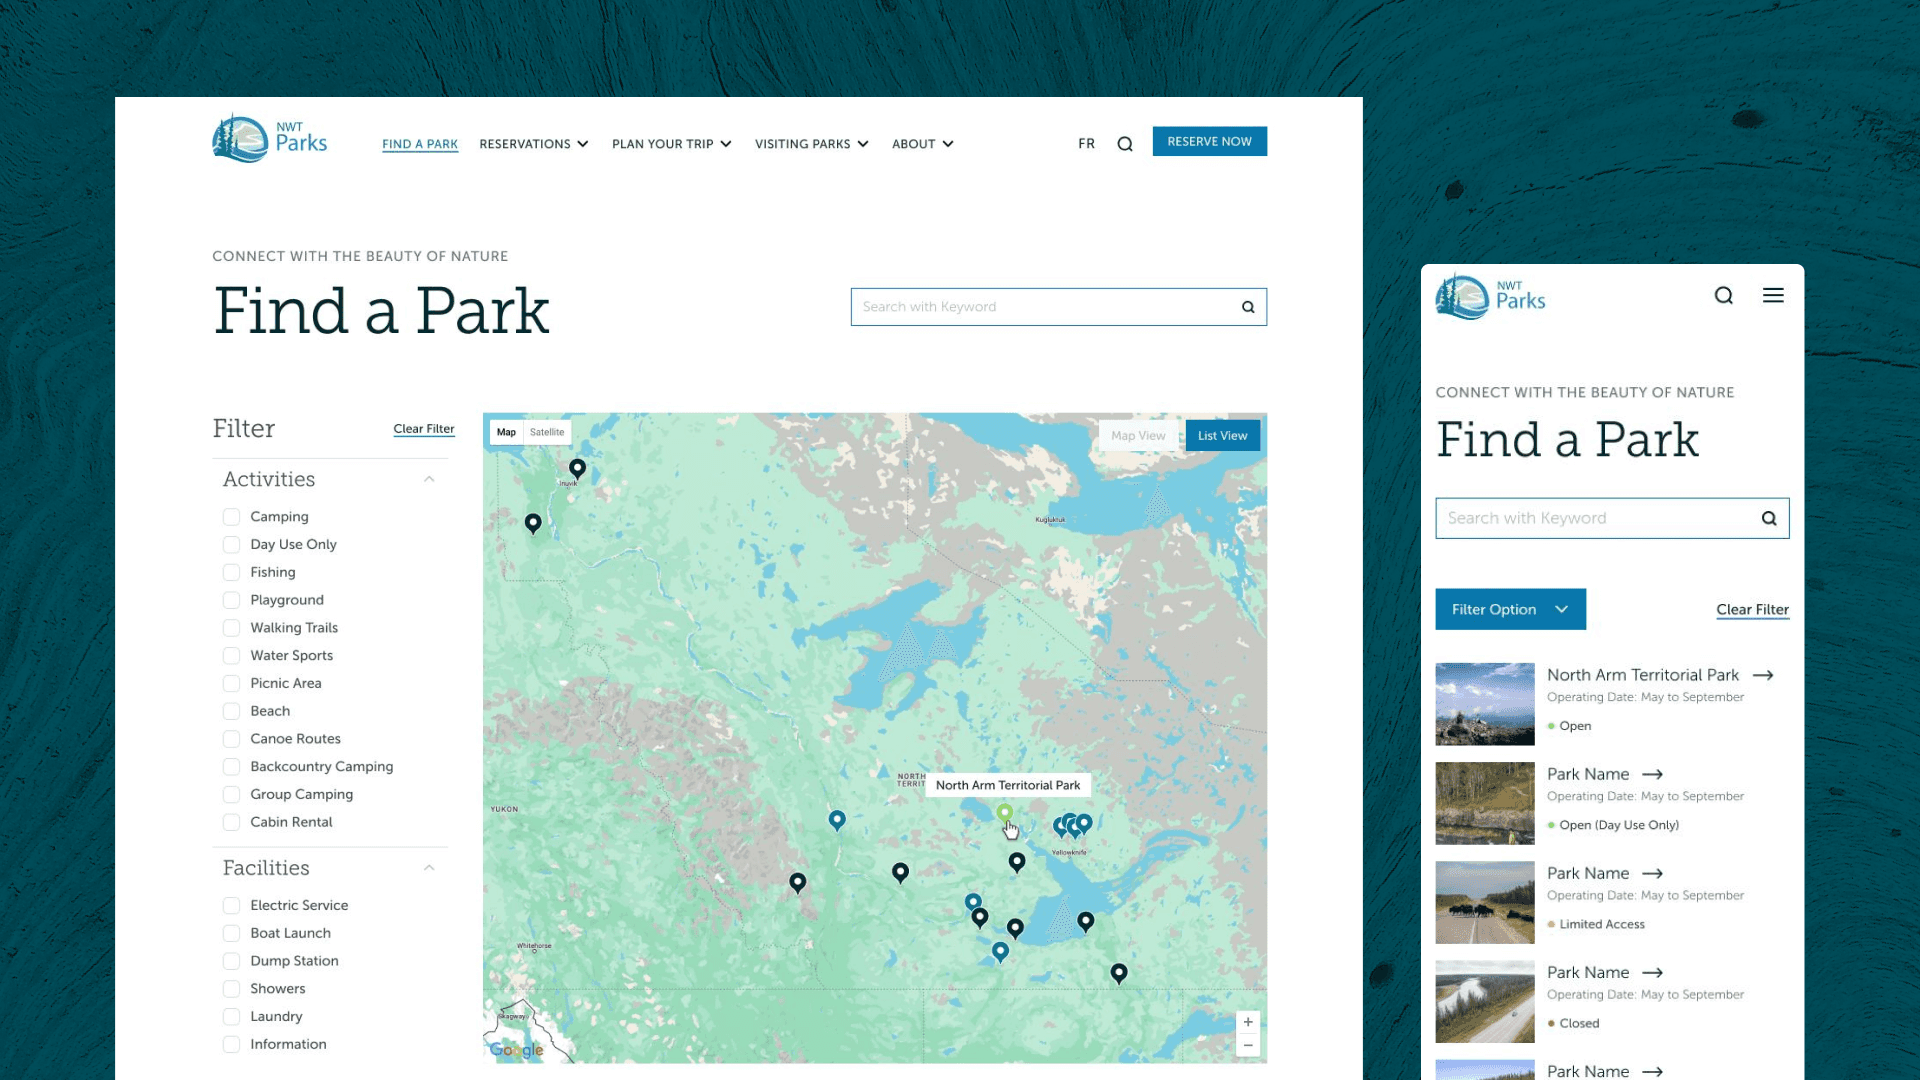
Task: Tick the Dump Station checkbox
Action: pos(231,961)
